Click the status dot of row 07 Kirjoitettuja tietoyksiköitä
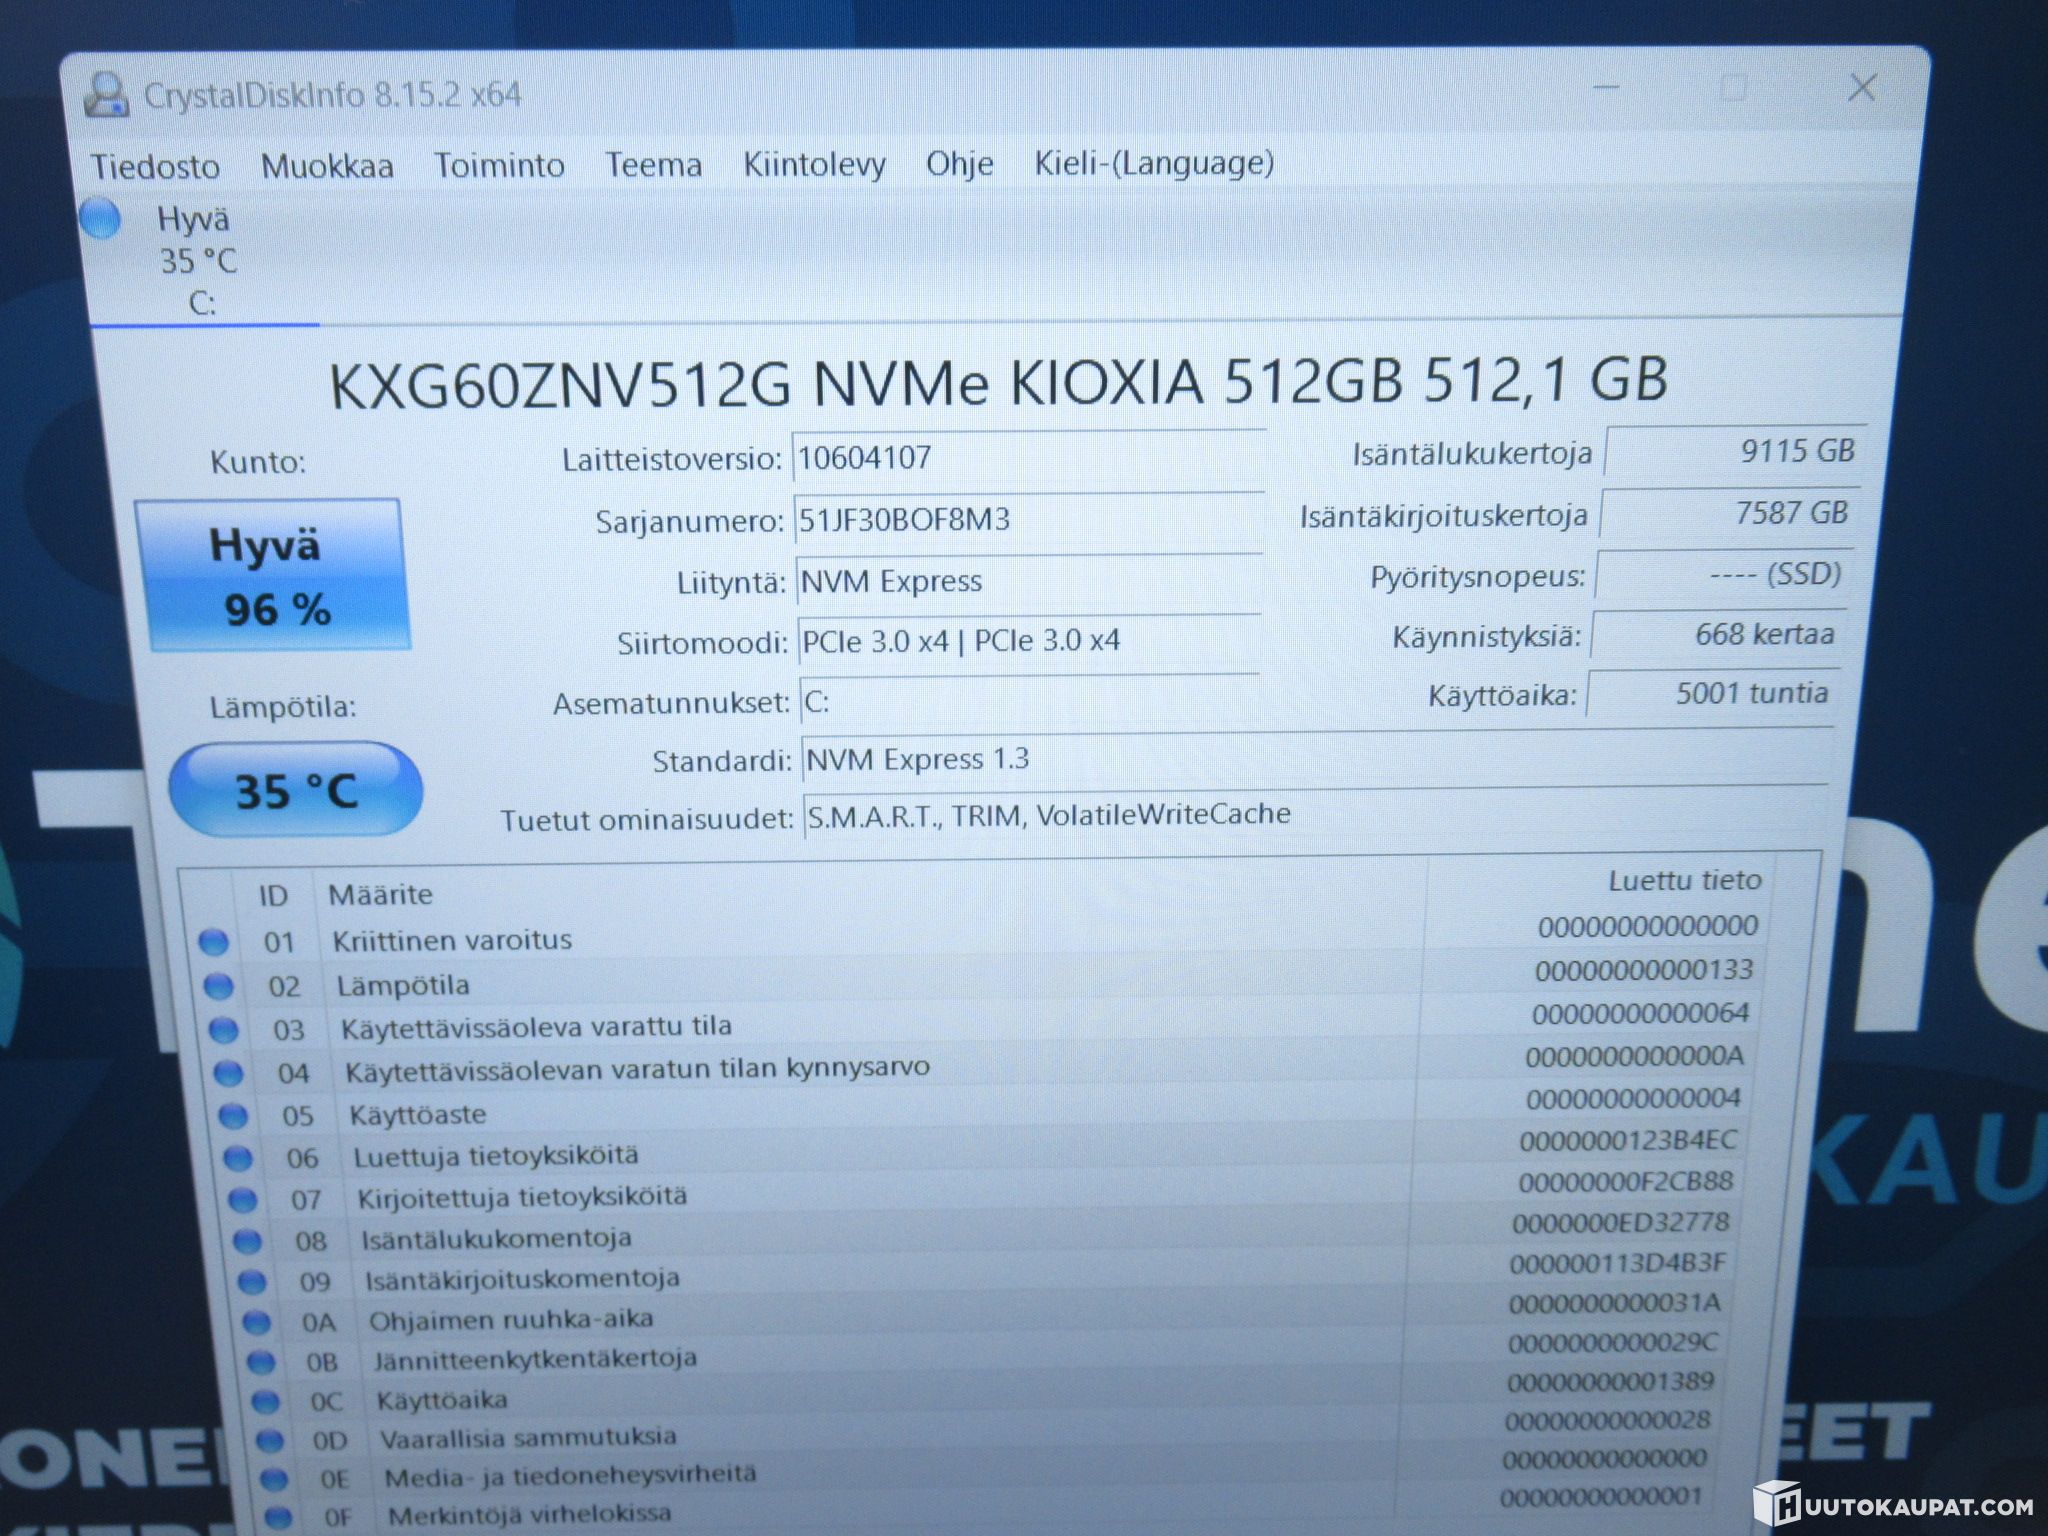The height and width of the screenshot is (1536, 2048). point(242,1199)
